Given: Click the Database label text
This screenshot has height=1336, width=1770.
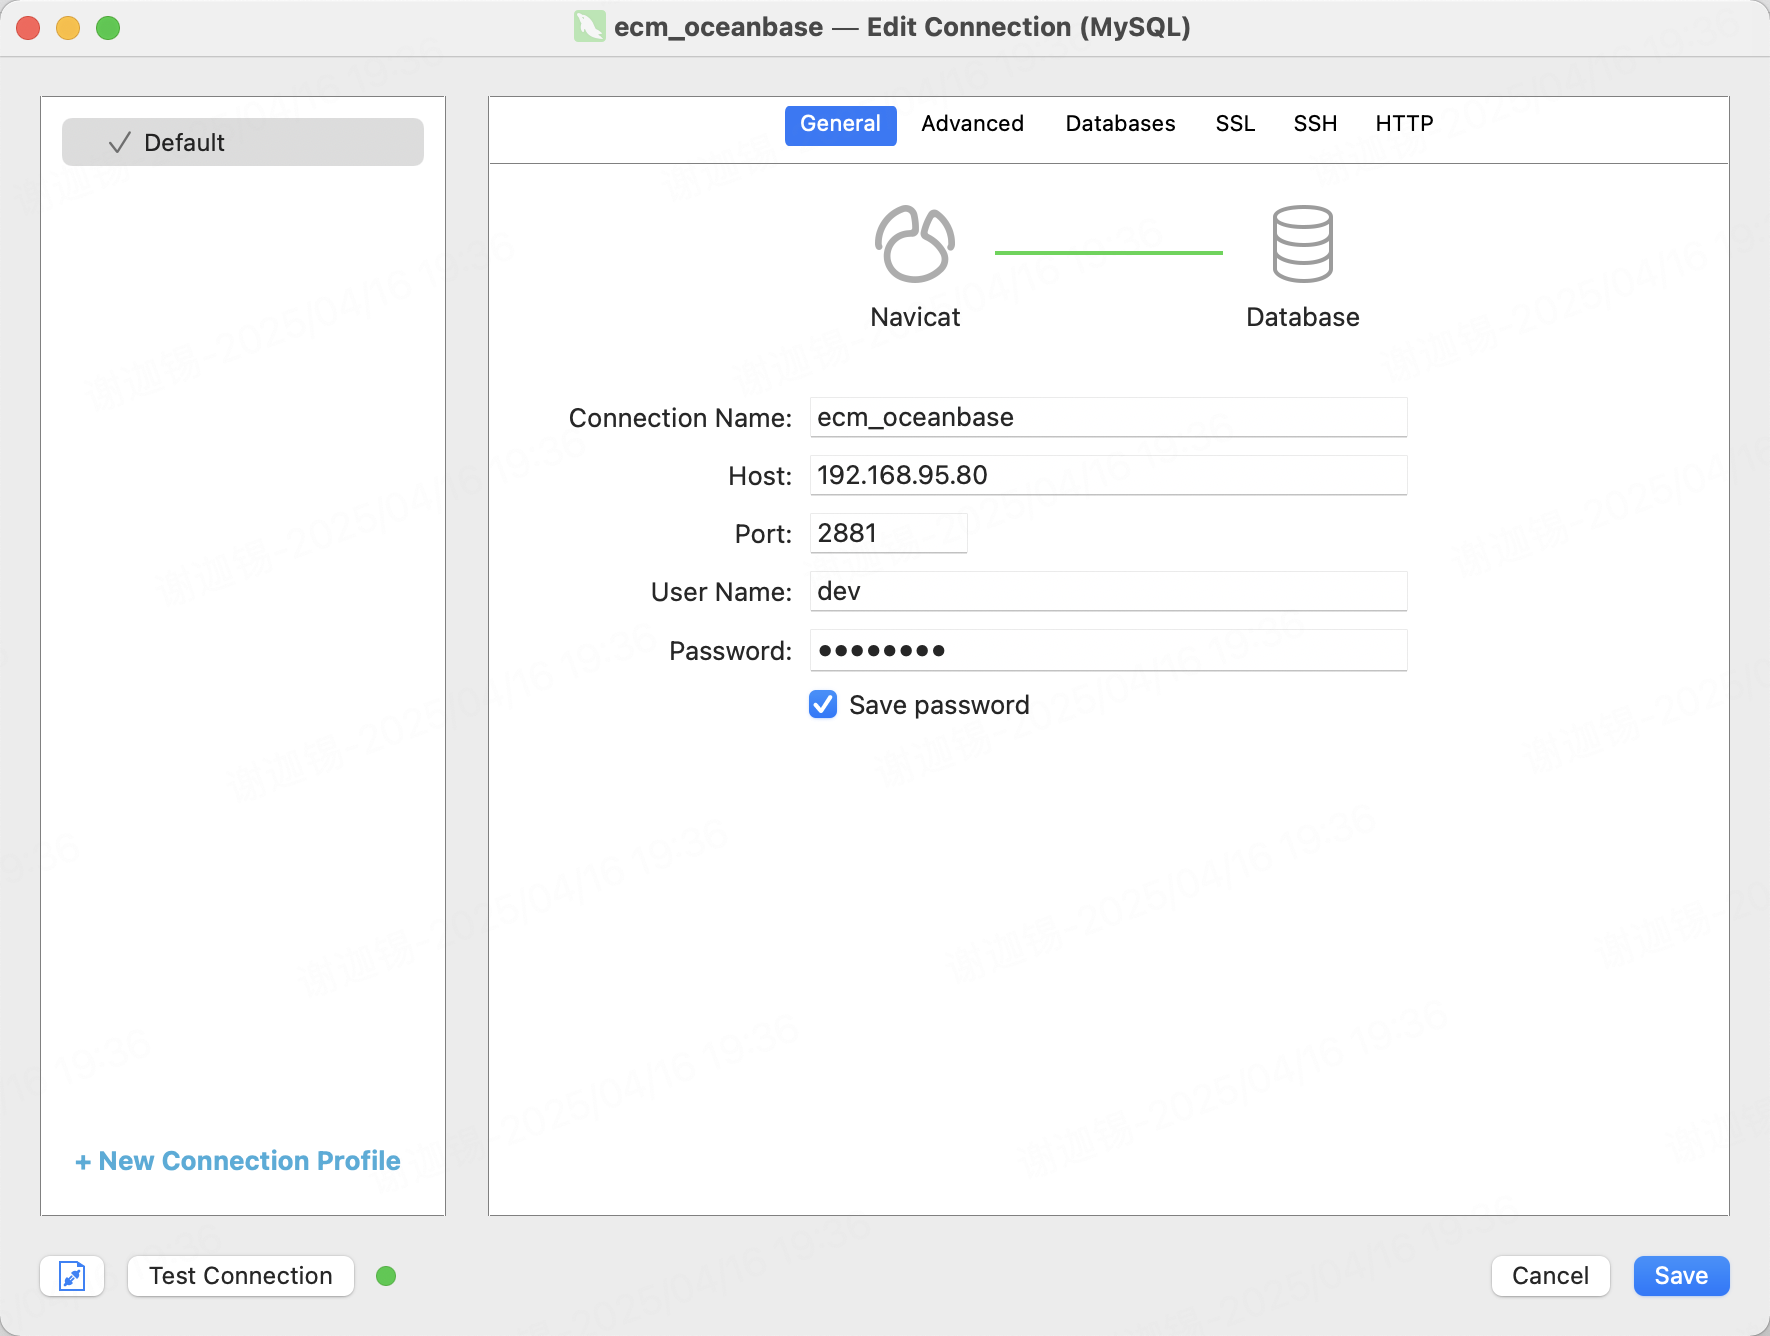Looking at the screenshot, I should (1302, 317).
